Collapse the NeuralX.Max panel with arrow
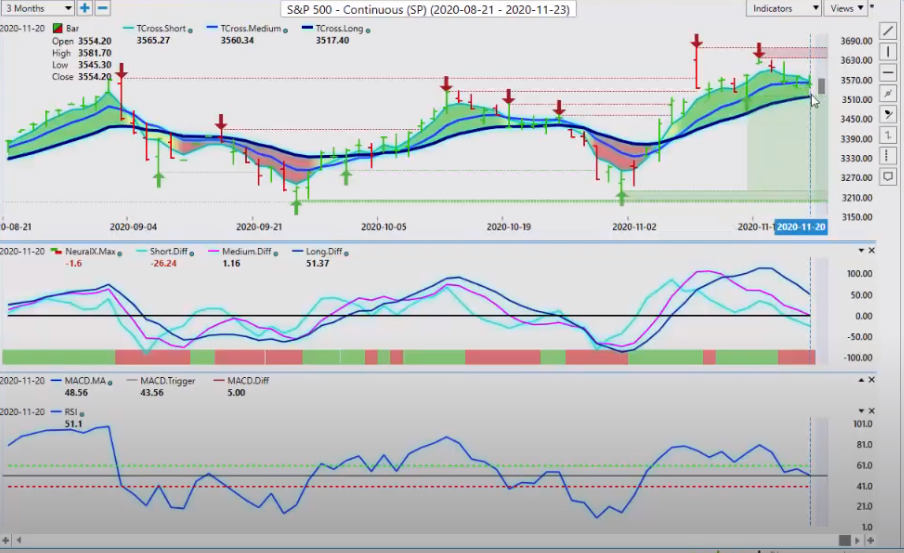Image resolution: width=904 pixels, height=553 pixels. pos(861,250)
